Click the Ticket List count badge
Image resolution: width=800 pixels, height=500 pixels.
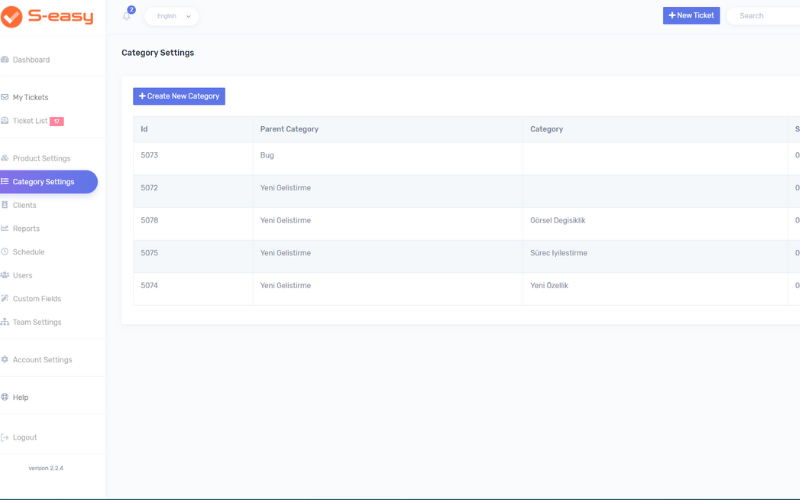57,121
